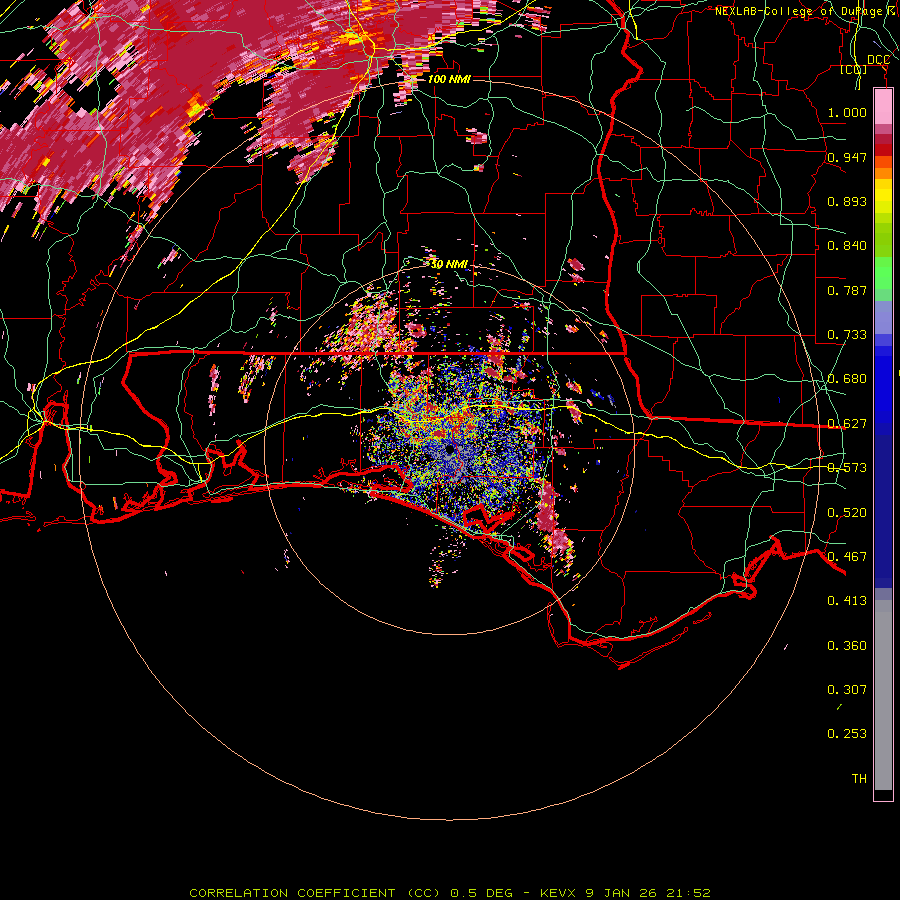Image resolution: width=900 pixels, height=900 pixels.
Task: Select the 0.360 scale value
Action: 847,646
